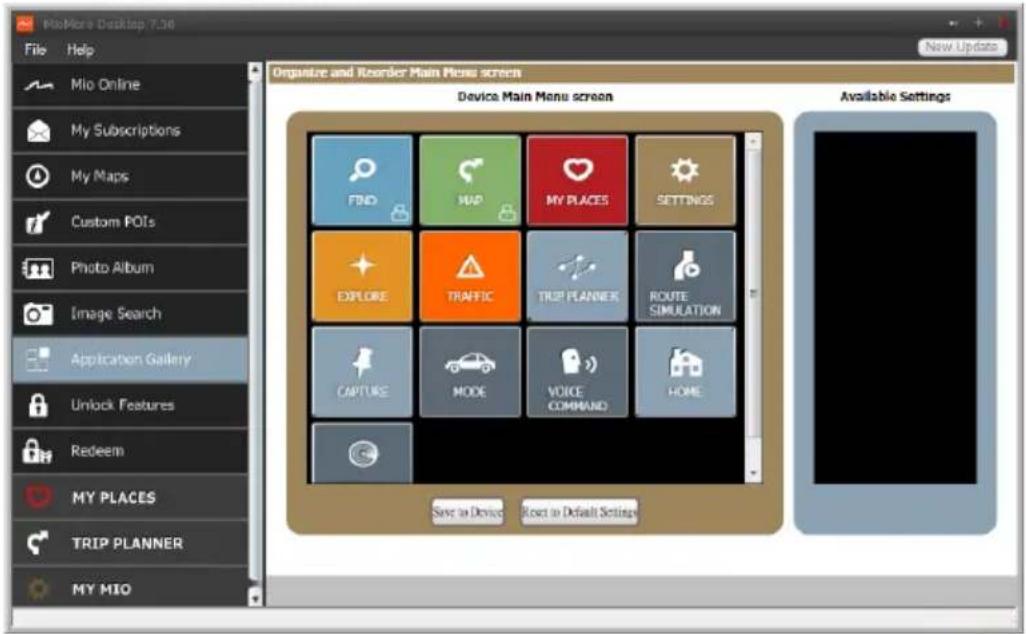Open Redeem label in sidebar
Viewport: 1026px width, 634px height.
(97, 451)
